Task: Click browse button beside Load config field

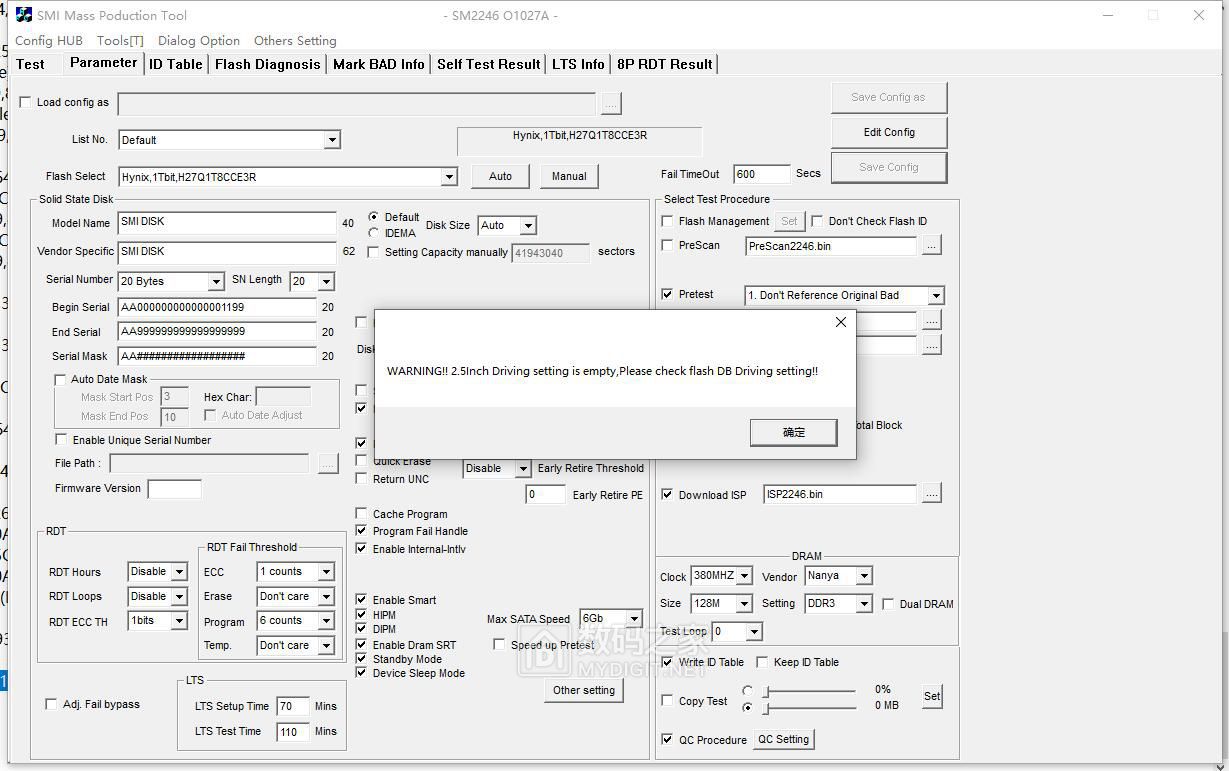Action: coord(611,103)
